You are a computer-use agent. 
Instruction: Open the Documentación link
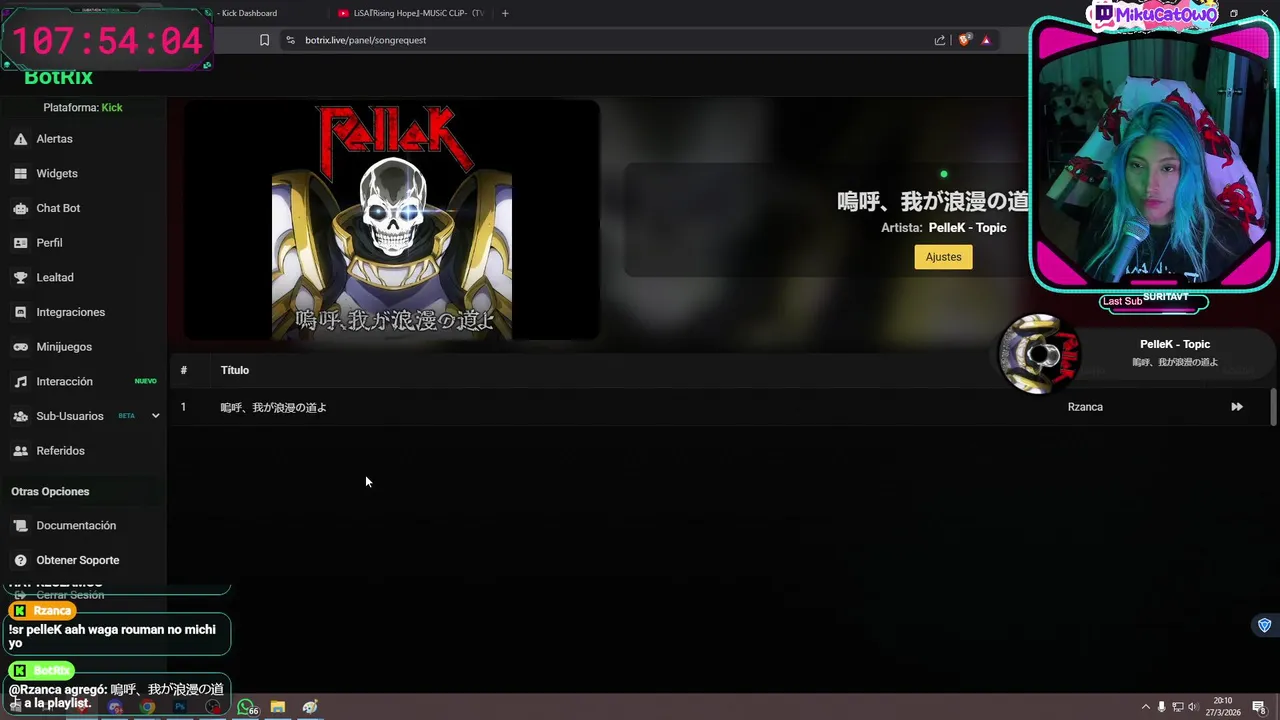click(76, 526)
